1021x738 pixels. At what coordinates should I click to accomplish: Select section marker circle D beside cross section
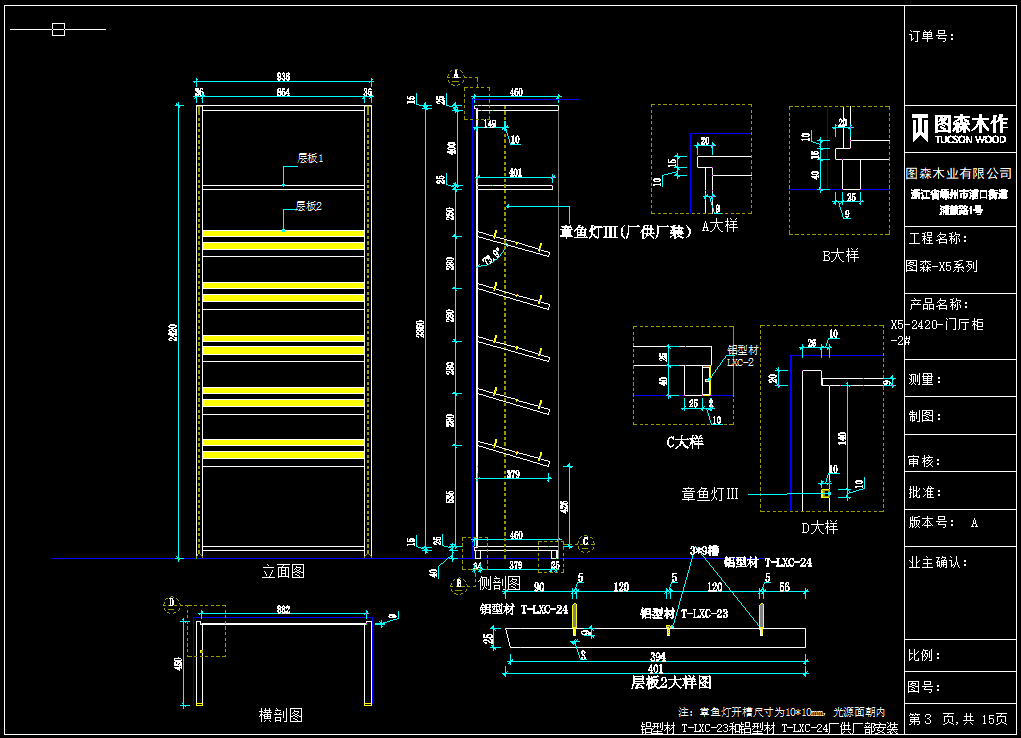tap(171, 603)
